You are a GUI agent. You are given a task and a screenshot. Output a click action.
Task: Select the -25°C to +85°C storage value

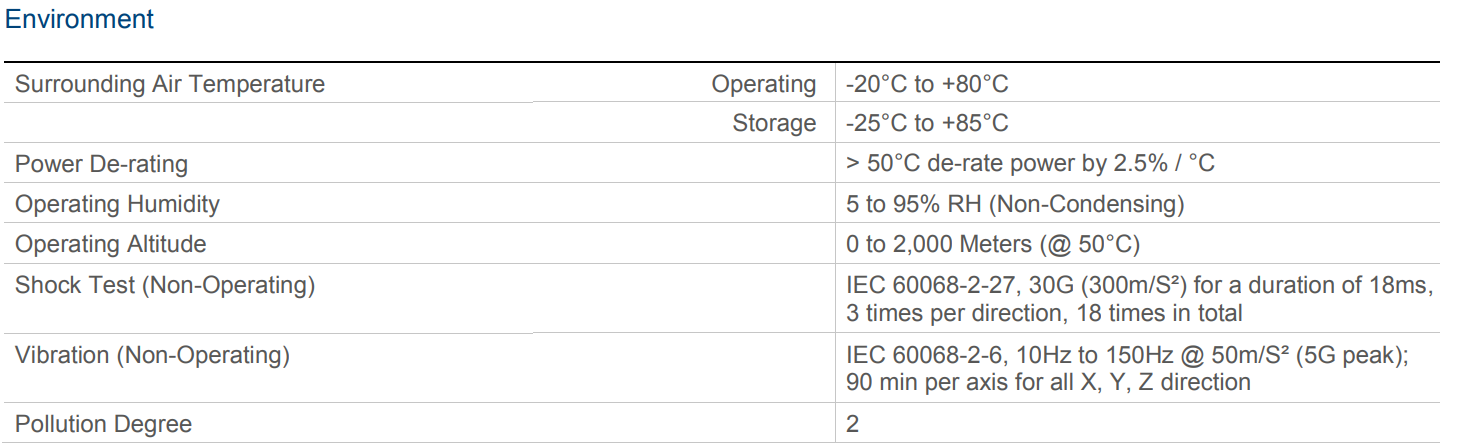(x=927, y=124)
